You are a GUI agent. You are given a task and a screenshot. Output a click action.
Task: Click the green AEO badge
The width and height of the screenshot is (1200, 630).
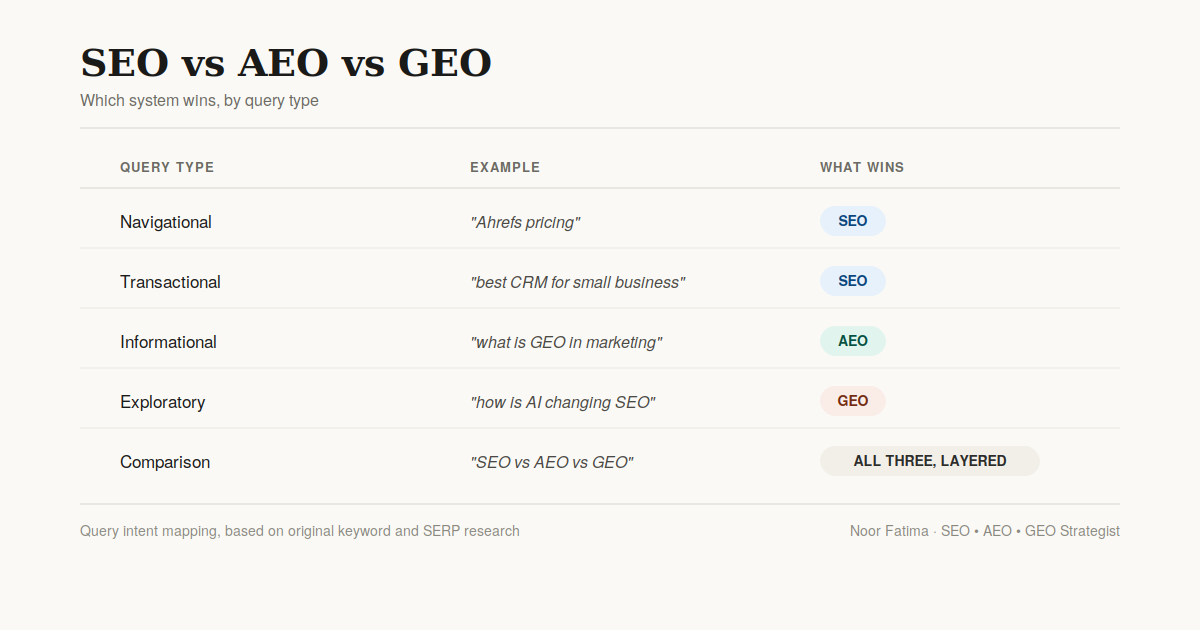(x=853, y=341)
